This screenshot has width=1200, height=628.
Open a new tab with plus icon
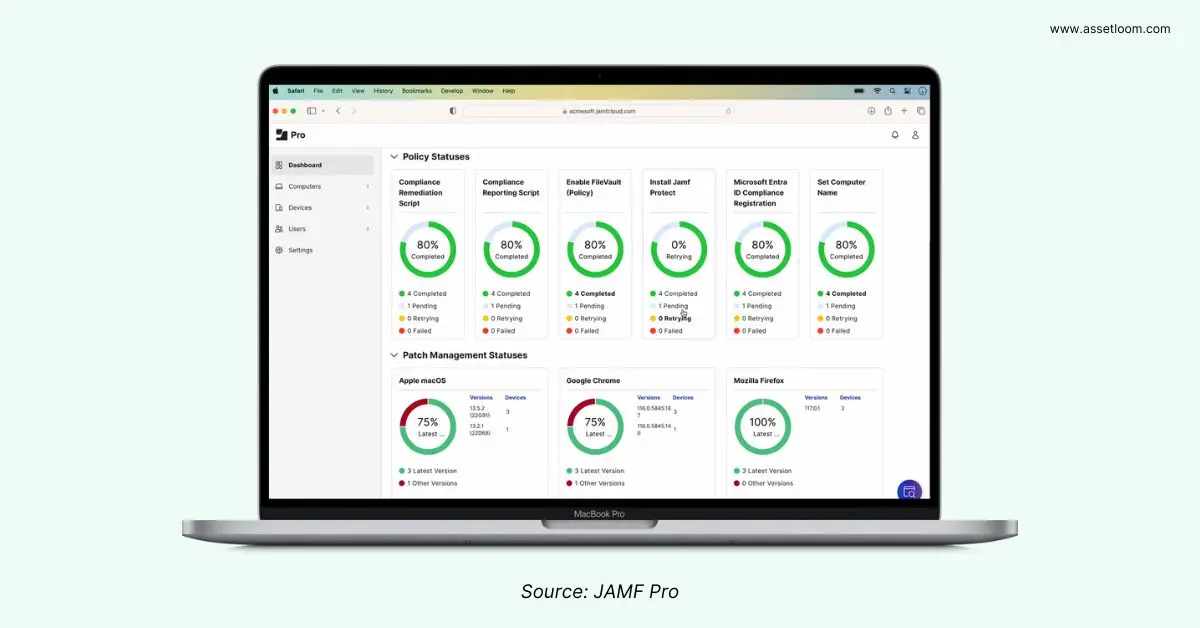(x=904, y=111)
